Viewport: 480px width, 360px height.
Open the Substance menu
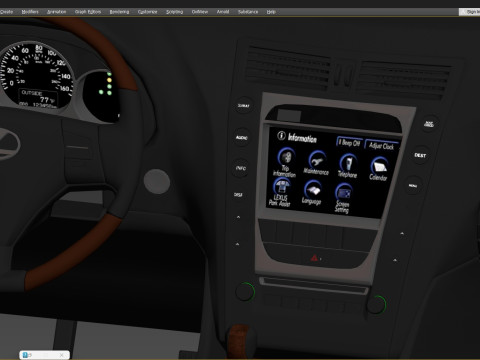[x=248, y=12]
